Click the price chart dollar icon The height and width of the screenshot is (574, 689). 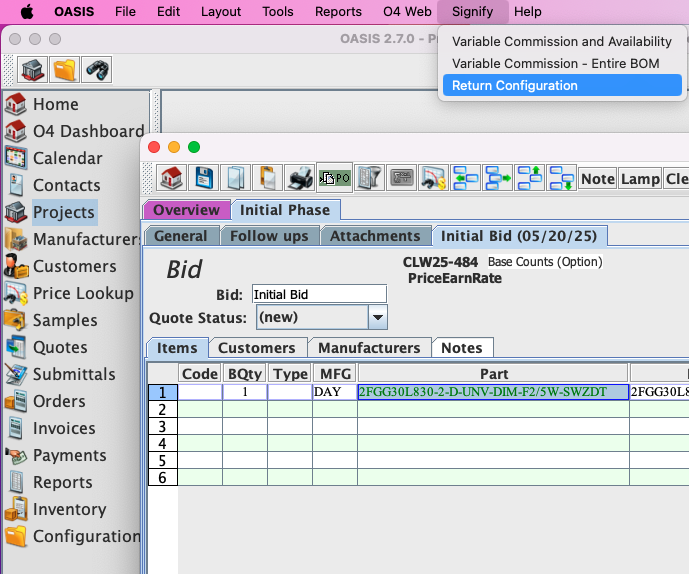433,178
